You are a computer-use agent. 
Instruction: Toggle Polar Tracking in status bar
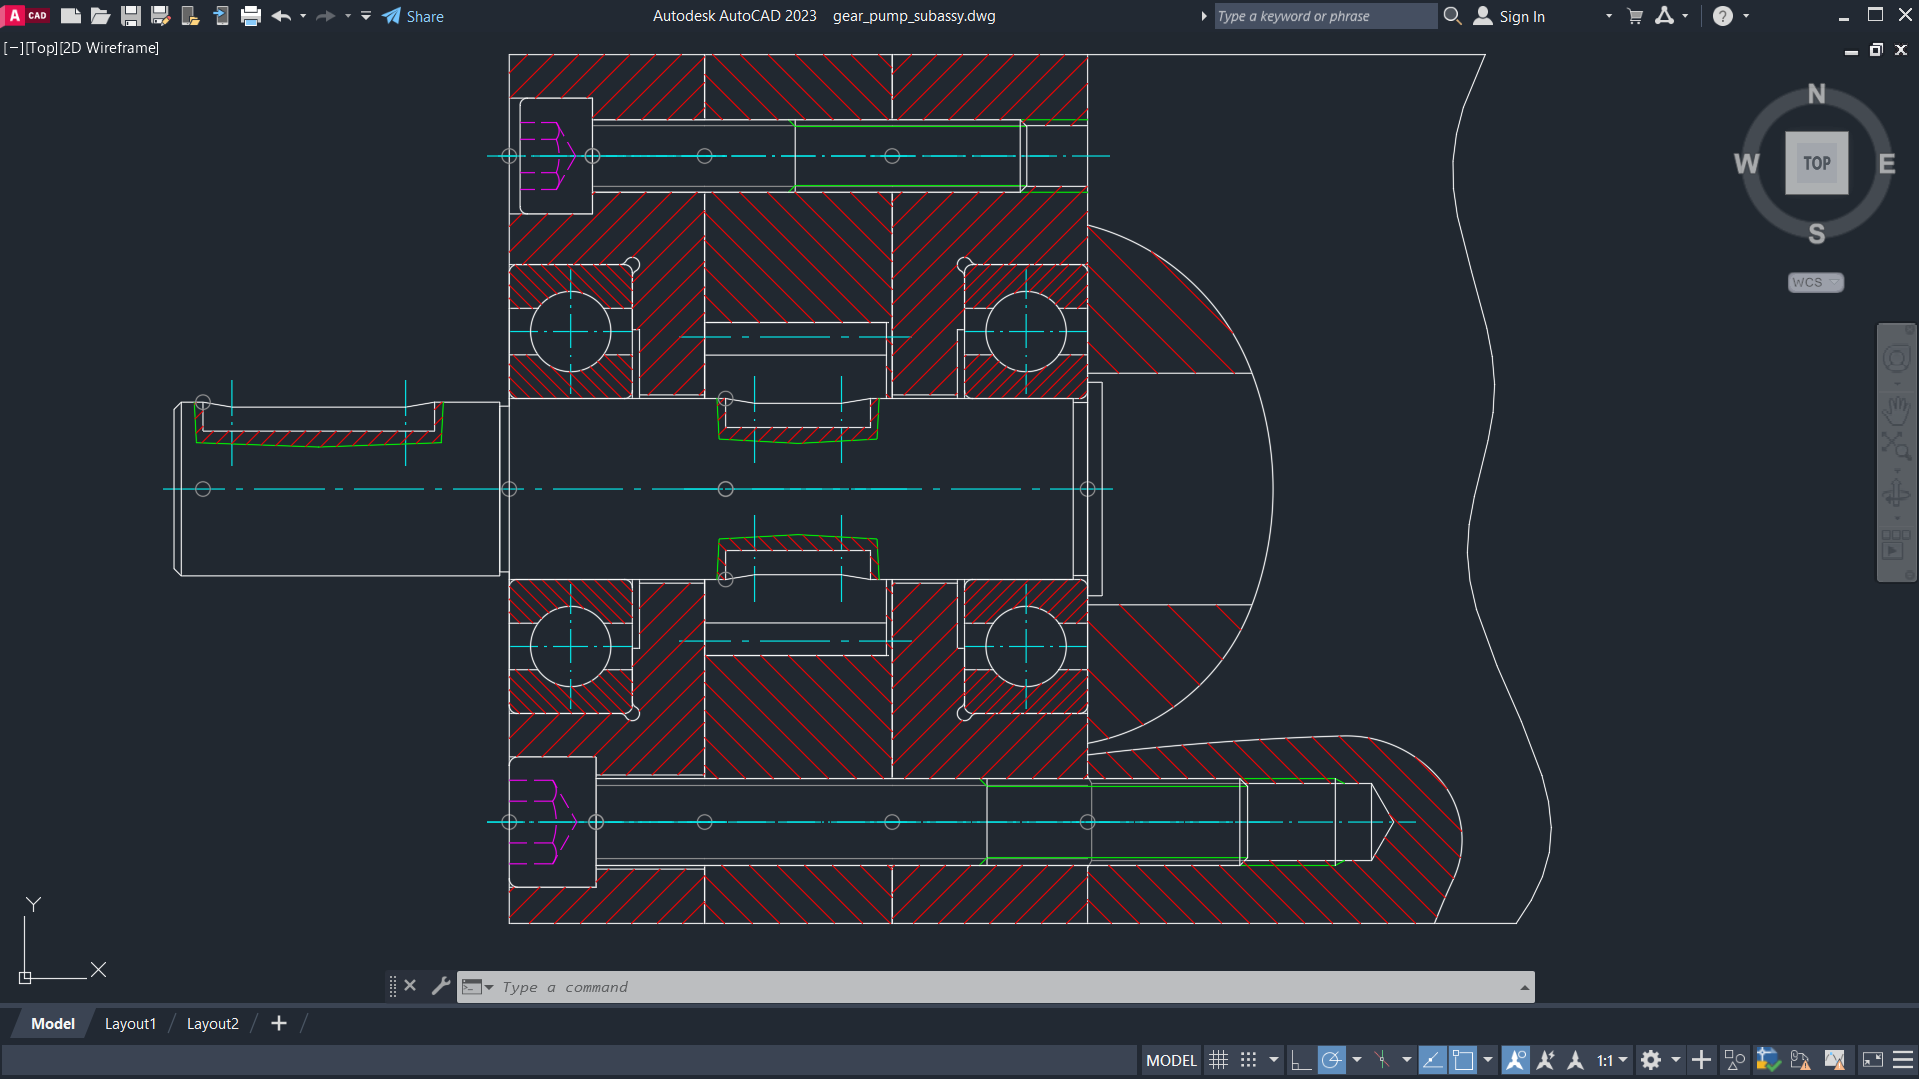[1331, 1060]
